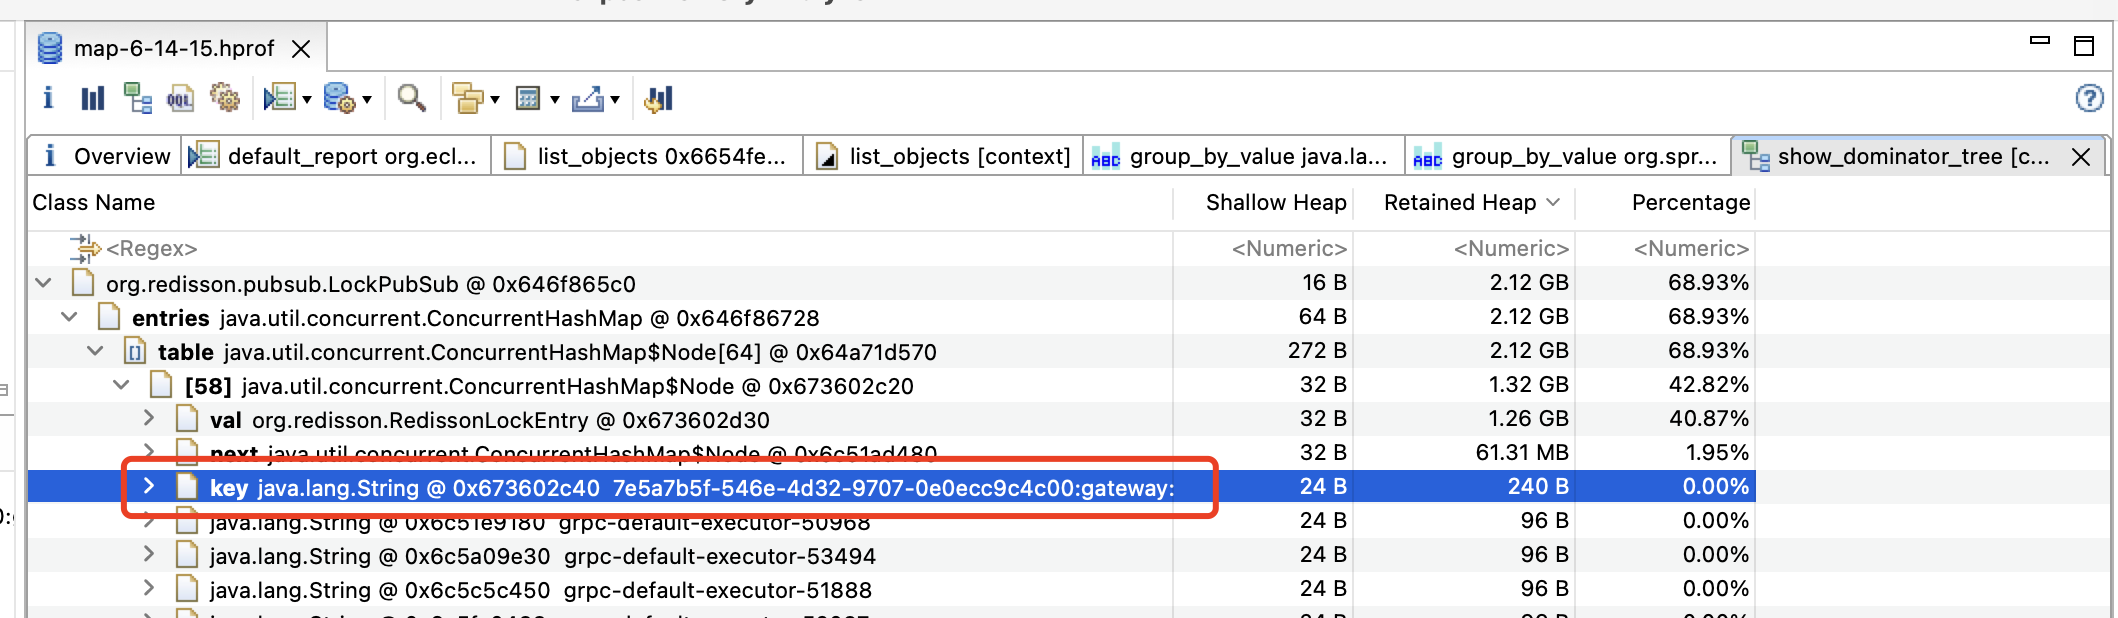Switch to the group_by_value java.la tab
2118x618 pixels.
1243,156
